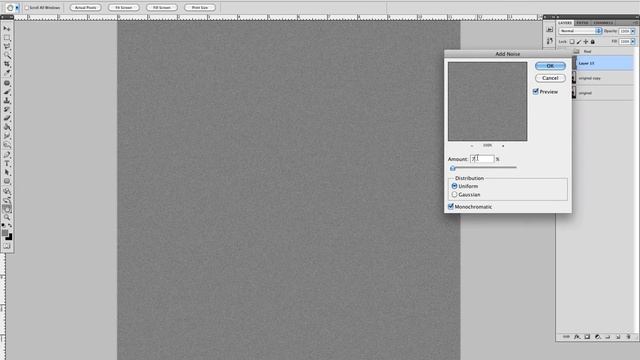640x360 pixels.
Task: Select the Pen tool
Action: pyautogui.click(x=7, y=155)
